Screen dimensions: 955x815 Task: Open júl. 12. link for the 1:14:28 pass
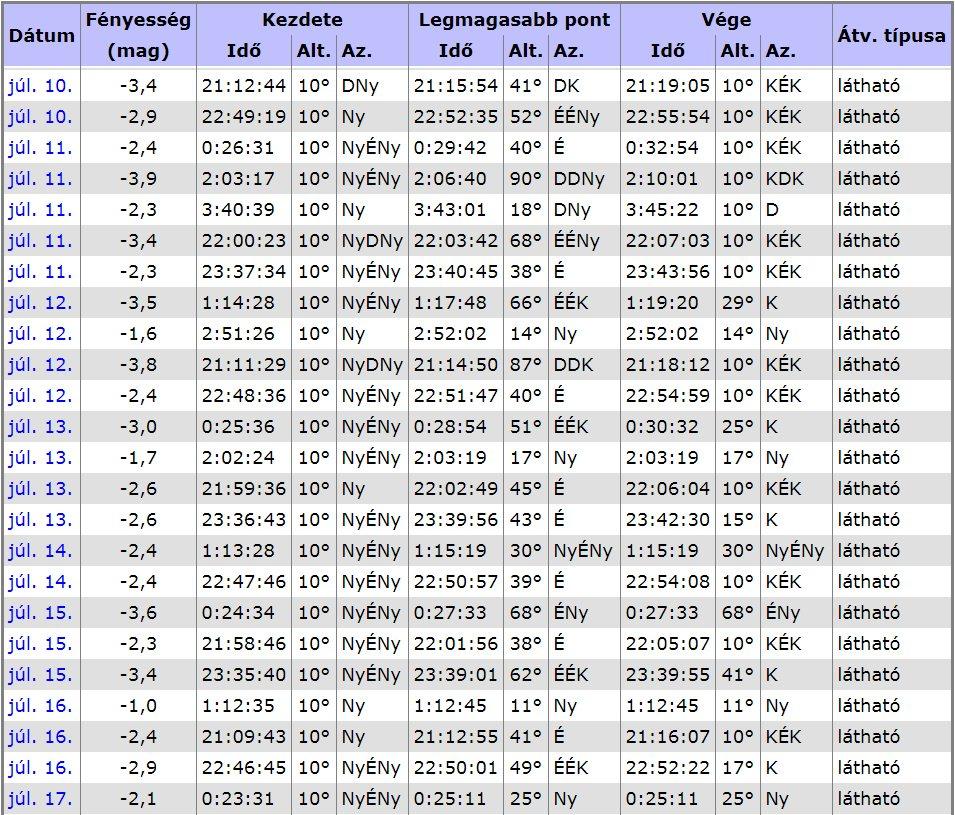pyautogui.click(x=40, y=303)
